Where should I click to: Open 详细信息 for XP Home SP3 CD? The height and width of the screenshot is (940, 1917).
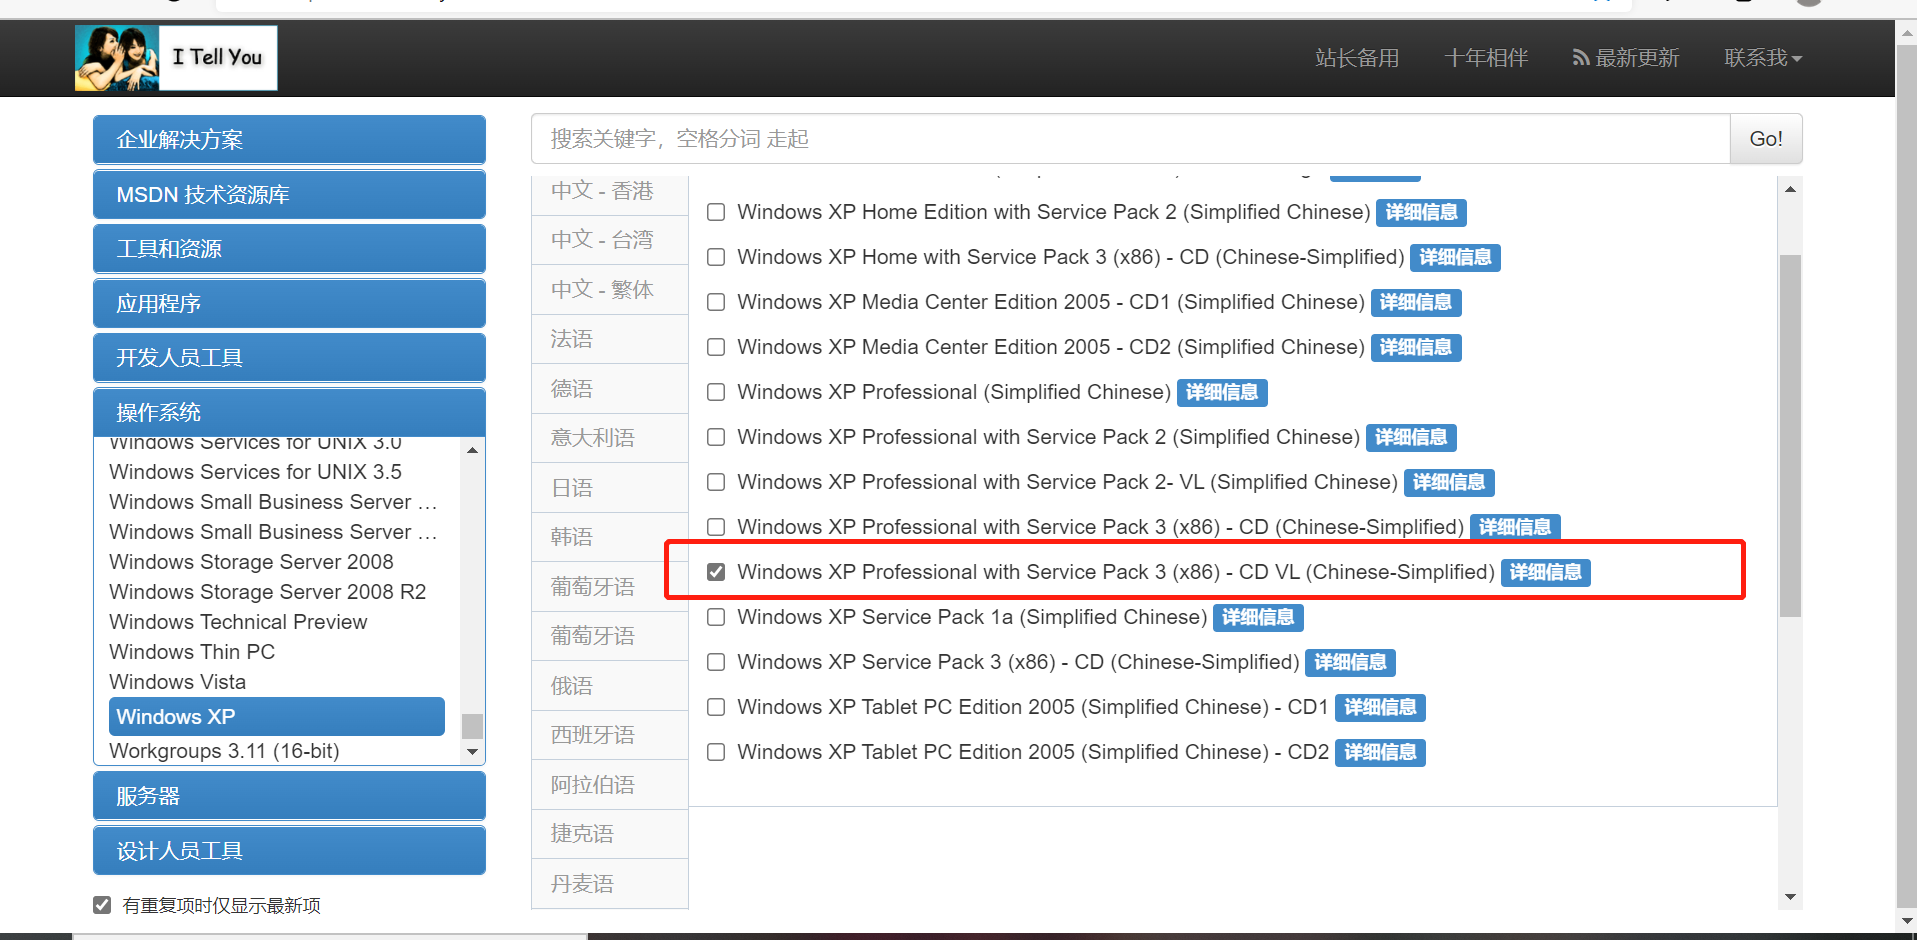[x=1455, y=257]
